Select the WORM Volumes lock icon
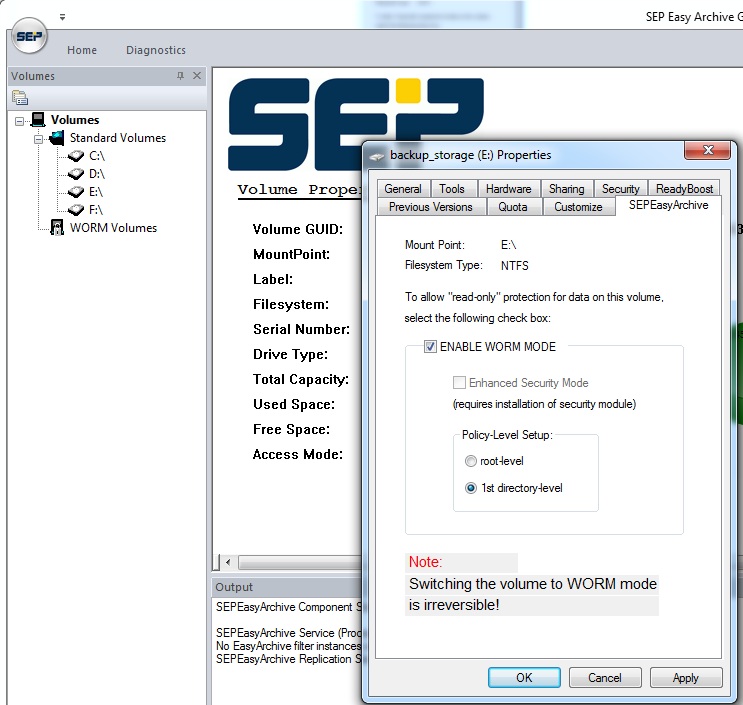743x705 pixels. pyautogui.click(x=57, y=228)
